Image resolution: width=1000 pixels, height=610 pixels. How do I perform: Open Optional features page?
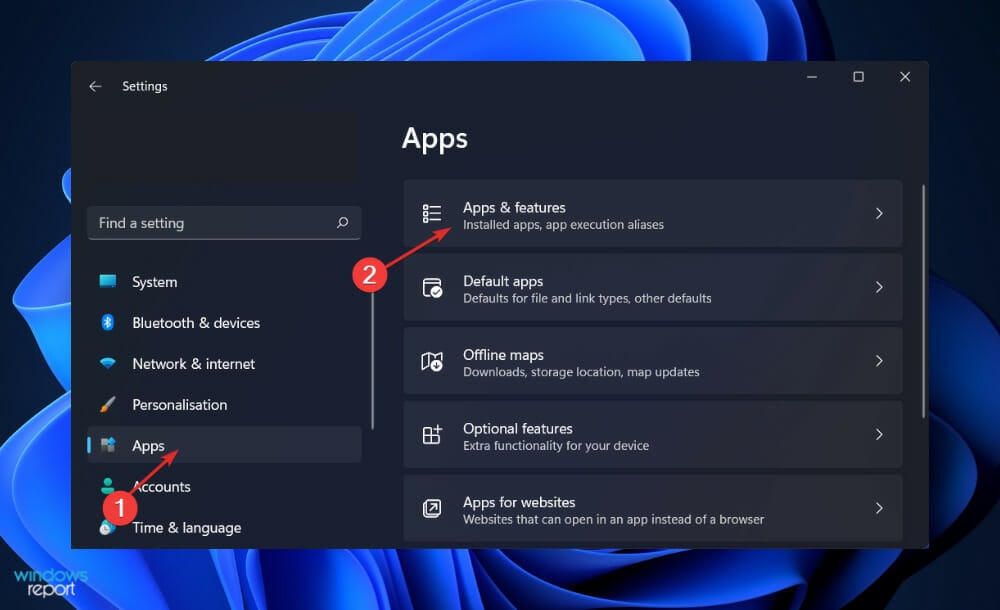pos(652,435)
